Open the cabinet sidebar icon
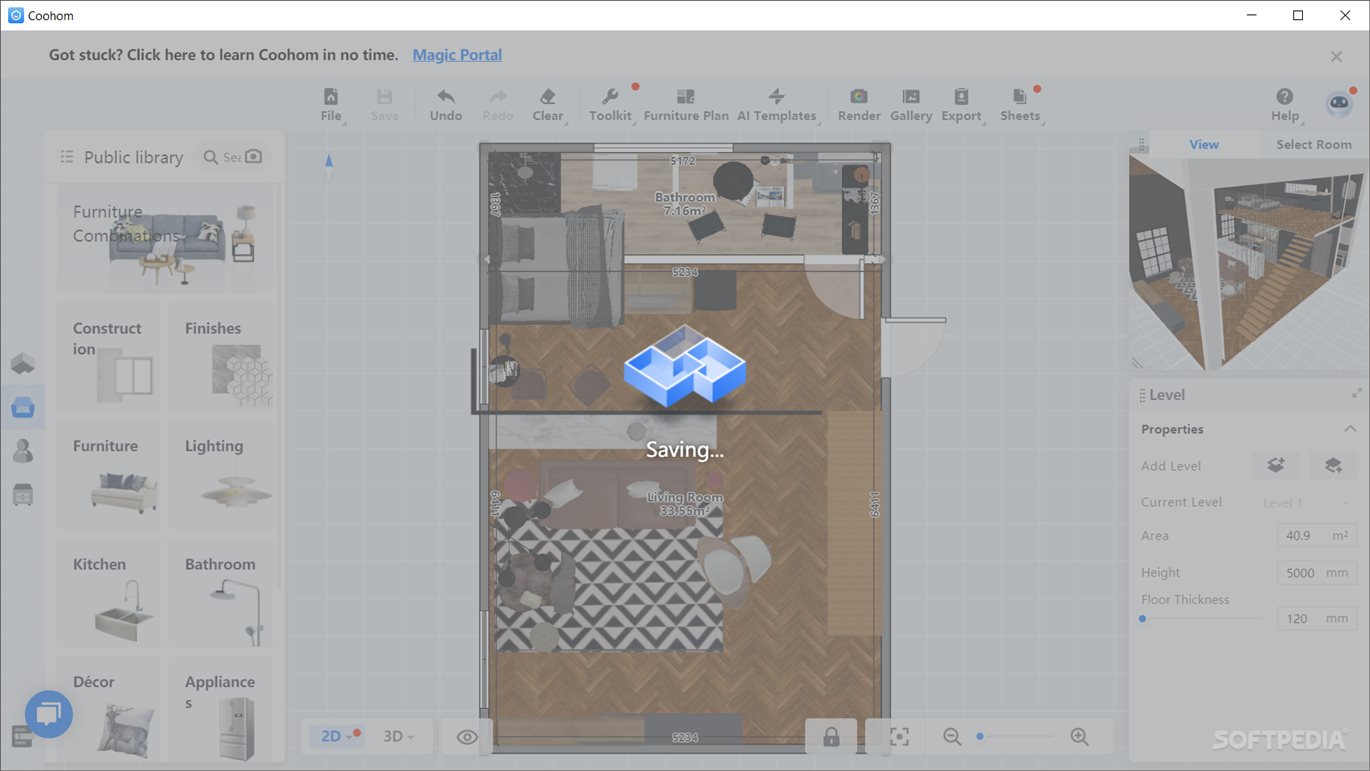The image size is (1370, 771). 23,494
